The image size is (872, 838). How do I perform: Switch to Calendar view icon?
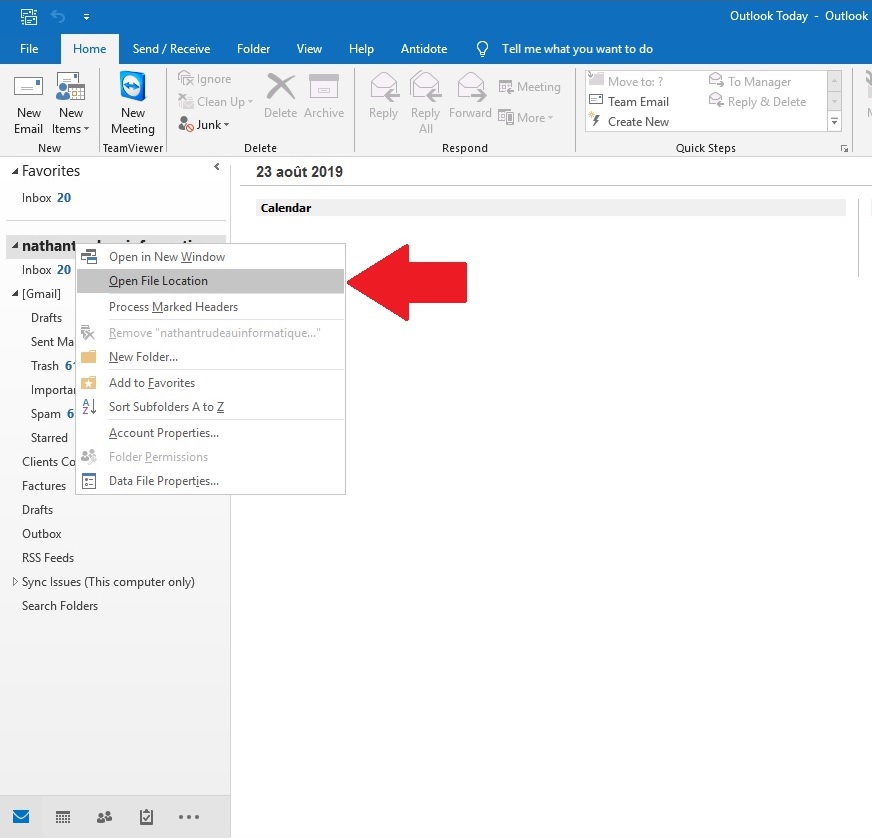(63, 817)
